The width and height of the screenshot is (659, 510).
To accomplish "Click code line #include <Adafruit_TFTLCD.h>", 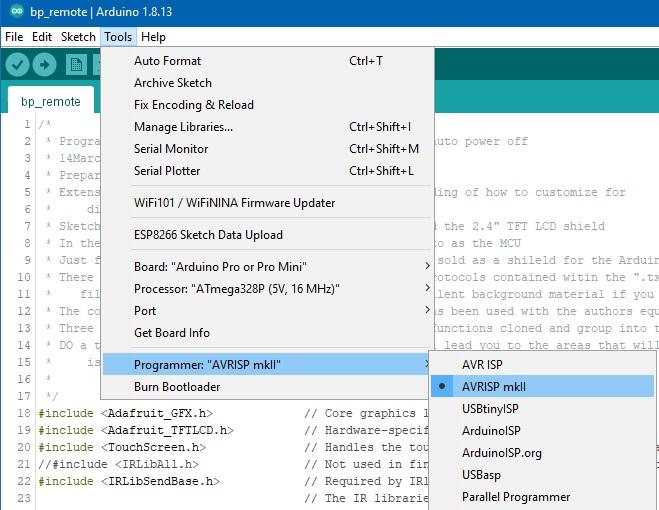I will [136, 431].
